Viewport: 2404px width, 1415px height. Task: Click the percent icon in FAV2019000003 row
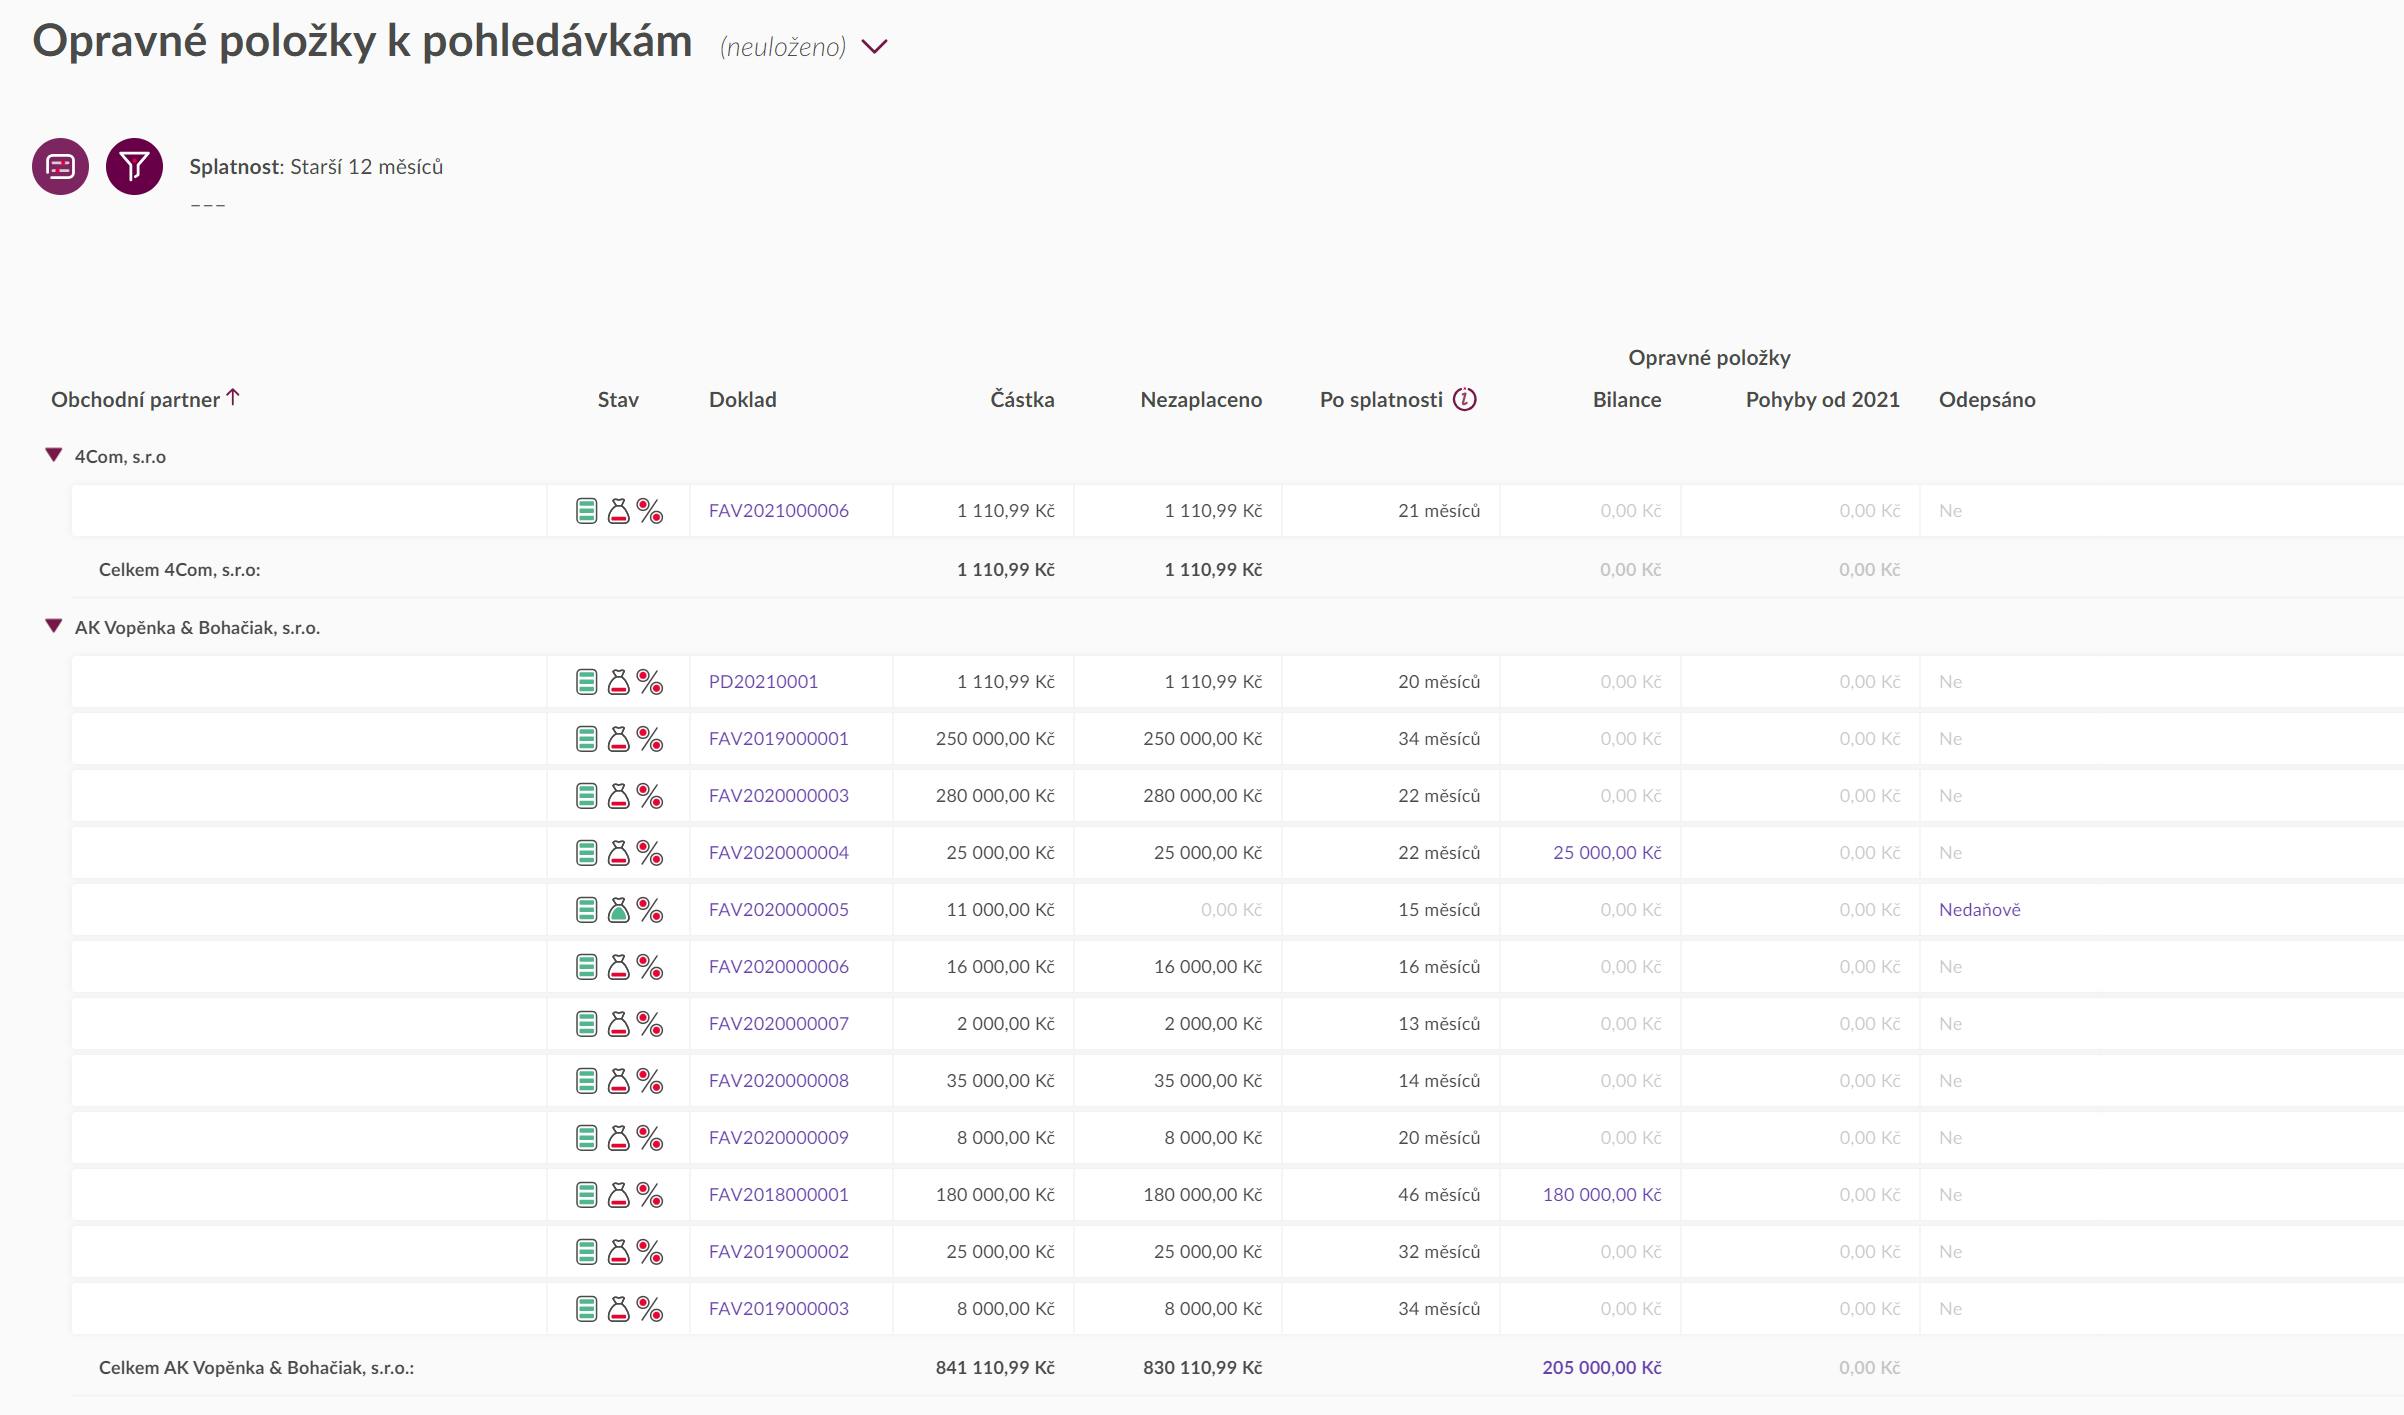coord(650,1309)
